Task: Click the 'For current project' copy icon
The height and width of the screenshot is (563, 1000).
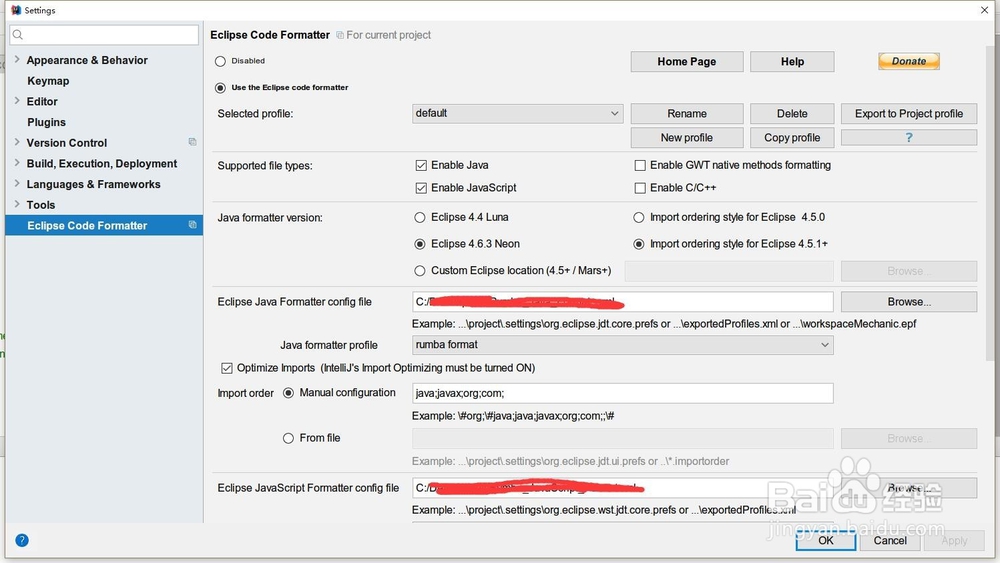Action: click(x=340, y=35)
